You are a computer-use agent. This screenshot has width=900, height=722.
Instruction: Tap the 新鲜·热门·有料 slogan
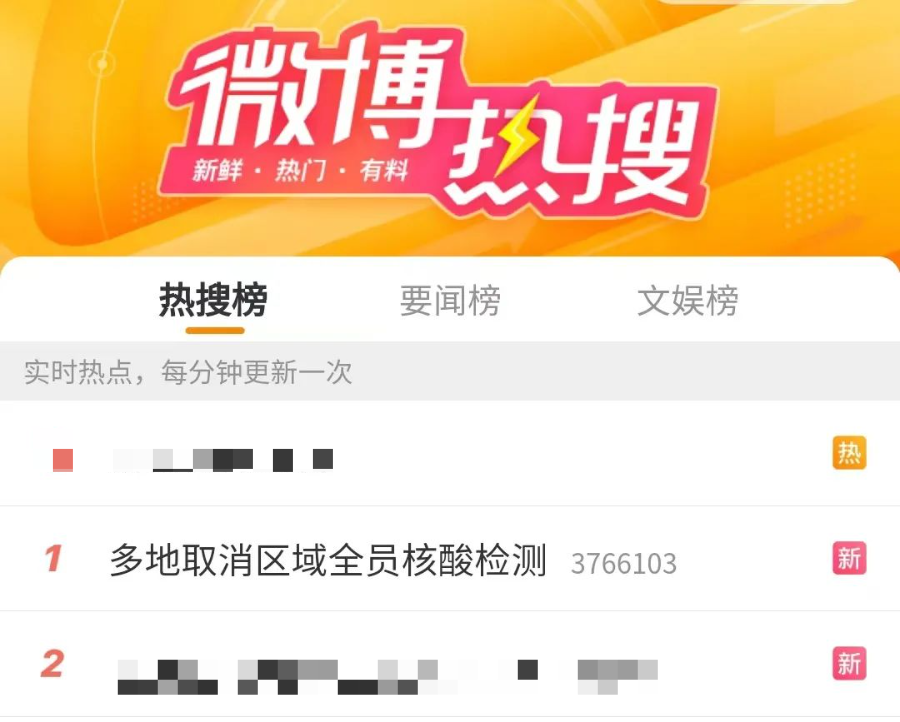300,170
